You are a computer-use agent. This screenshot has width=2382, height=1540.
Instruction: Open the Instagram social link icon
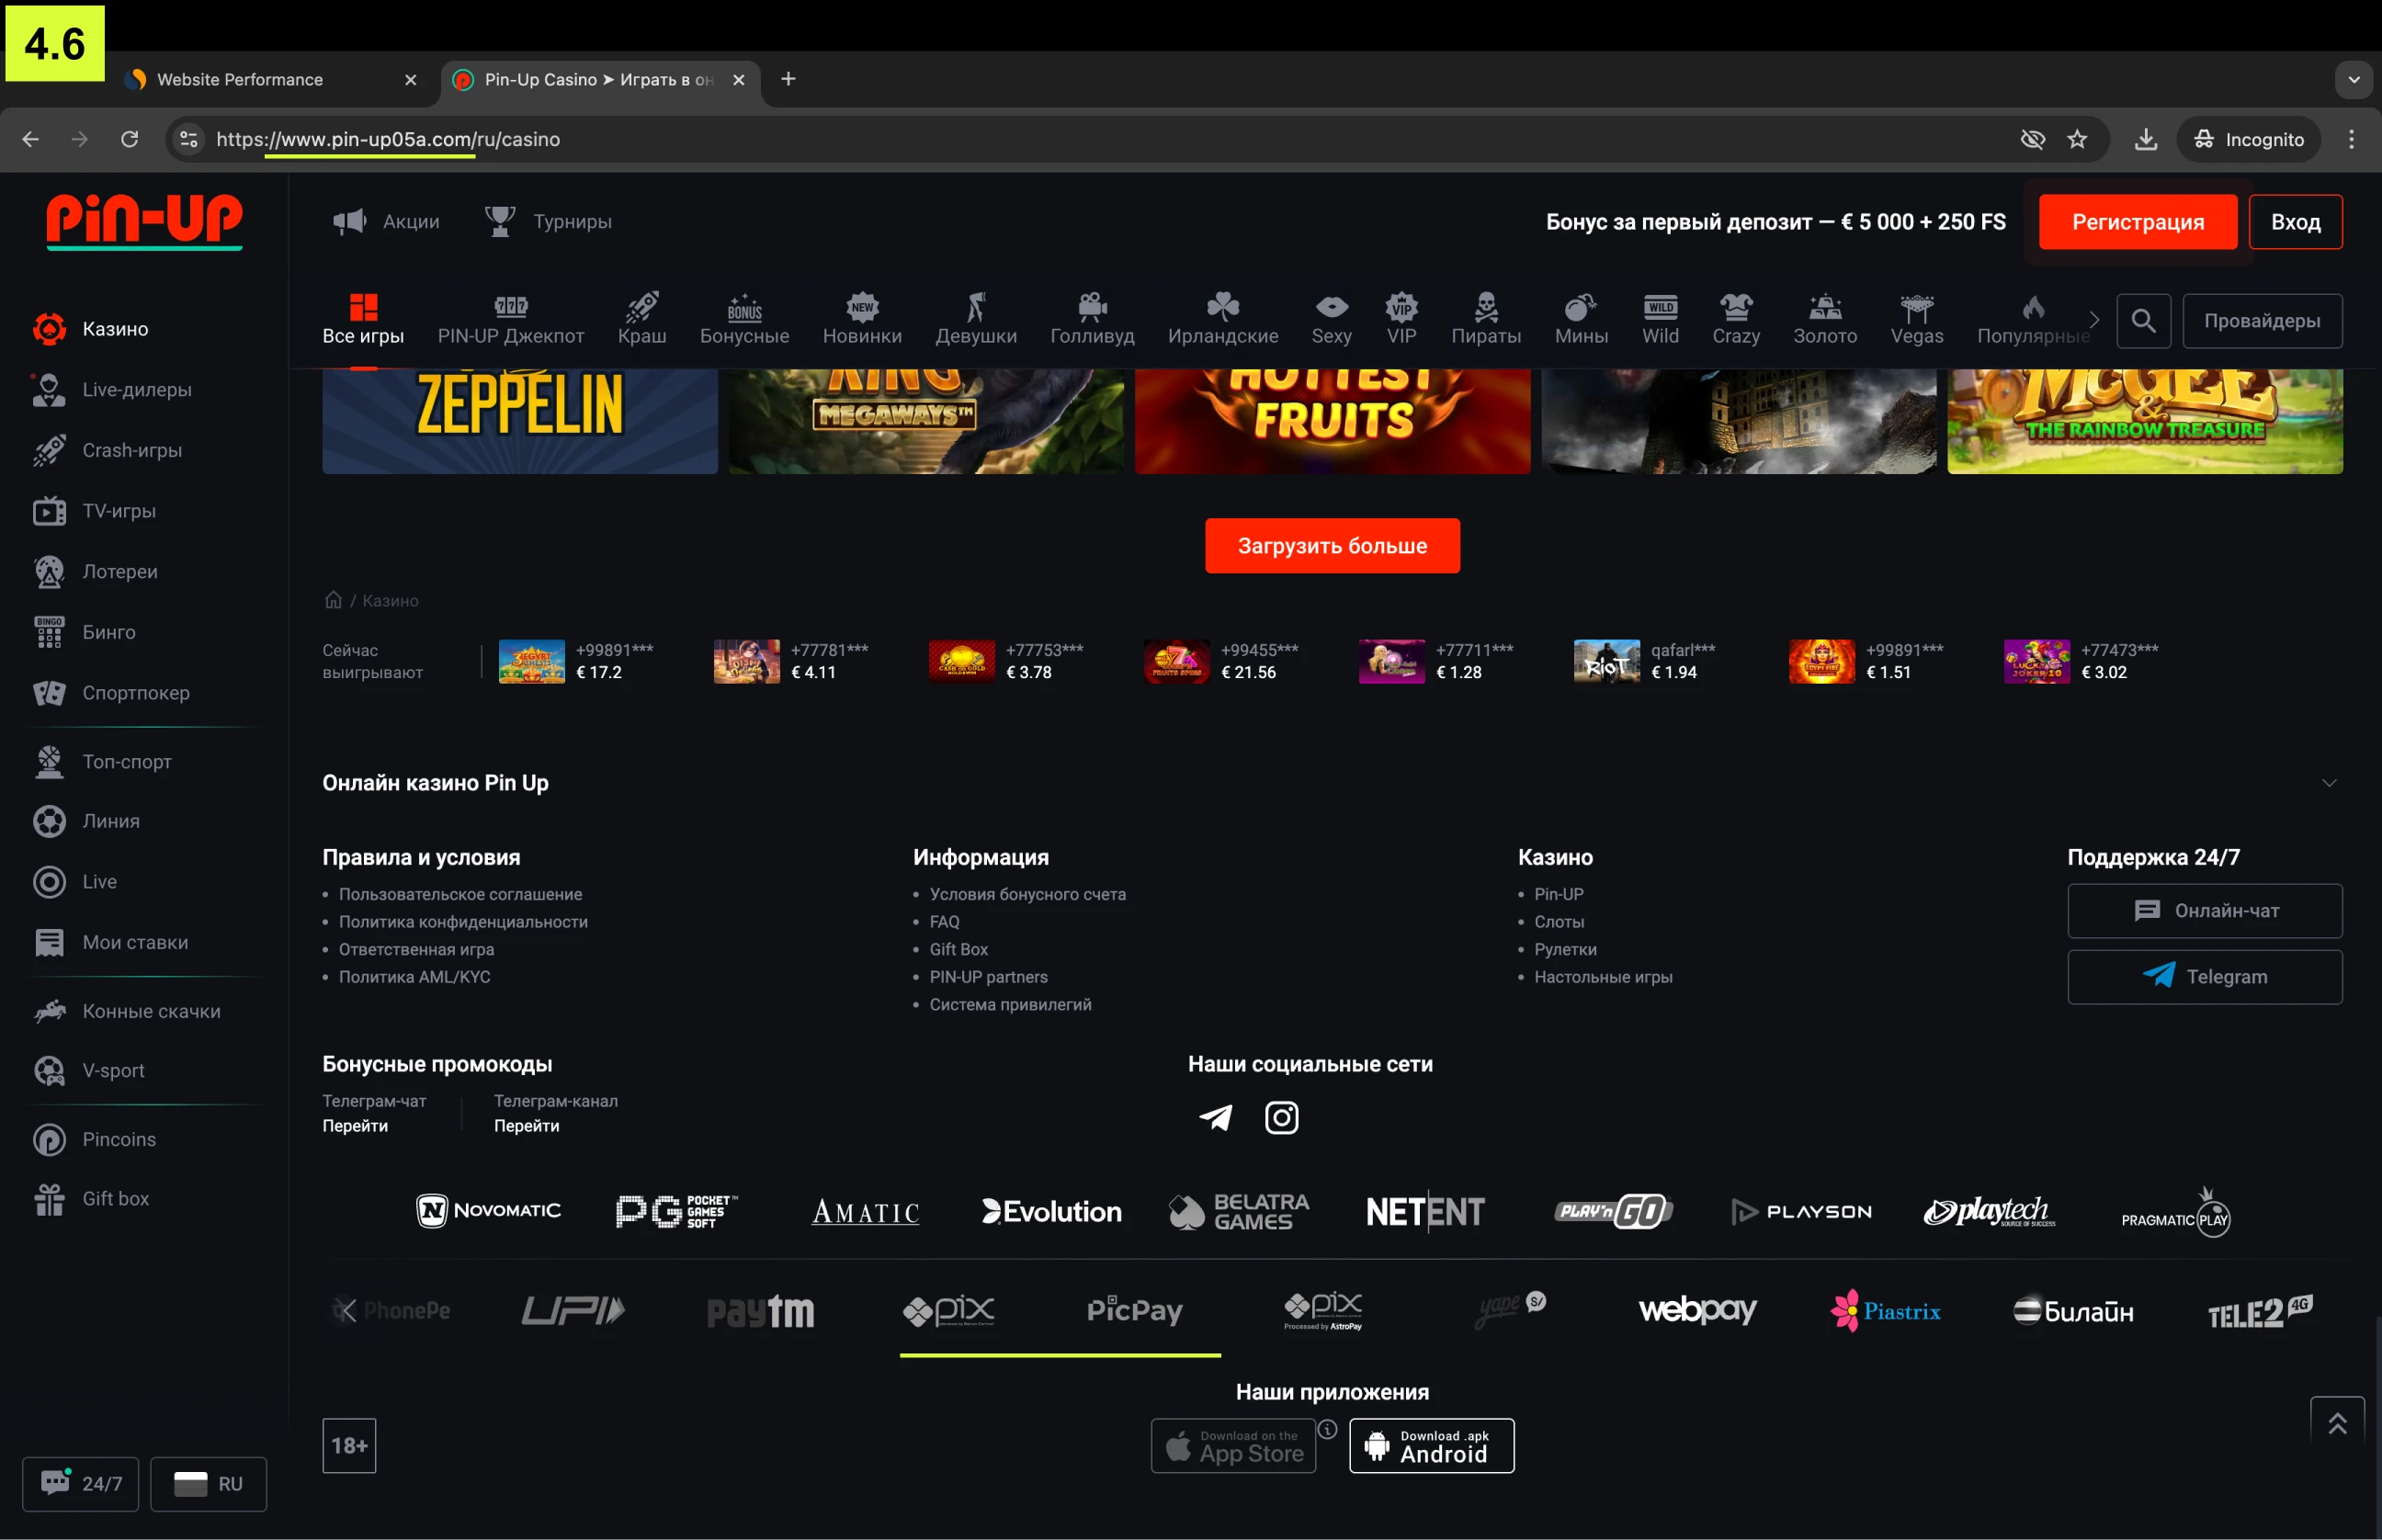tap(1281, 1117)
